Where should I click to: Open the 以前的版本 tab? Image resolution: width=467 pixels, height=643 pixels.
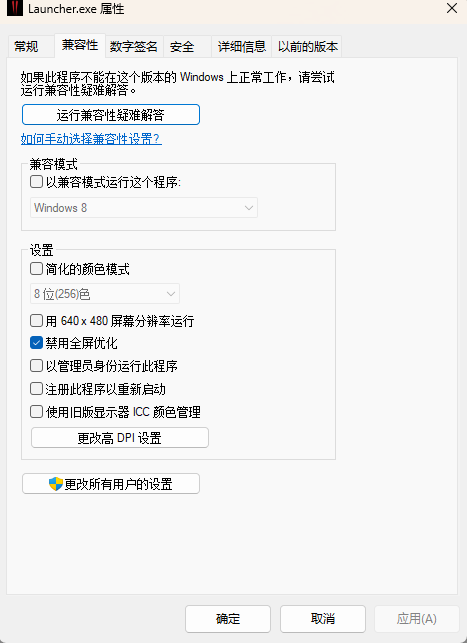307,46
